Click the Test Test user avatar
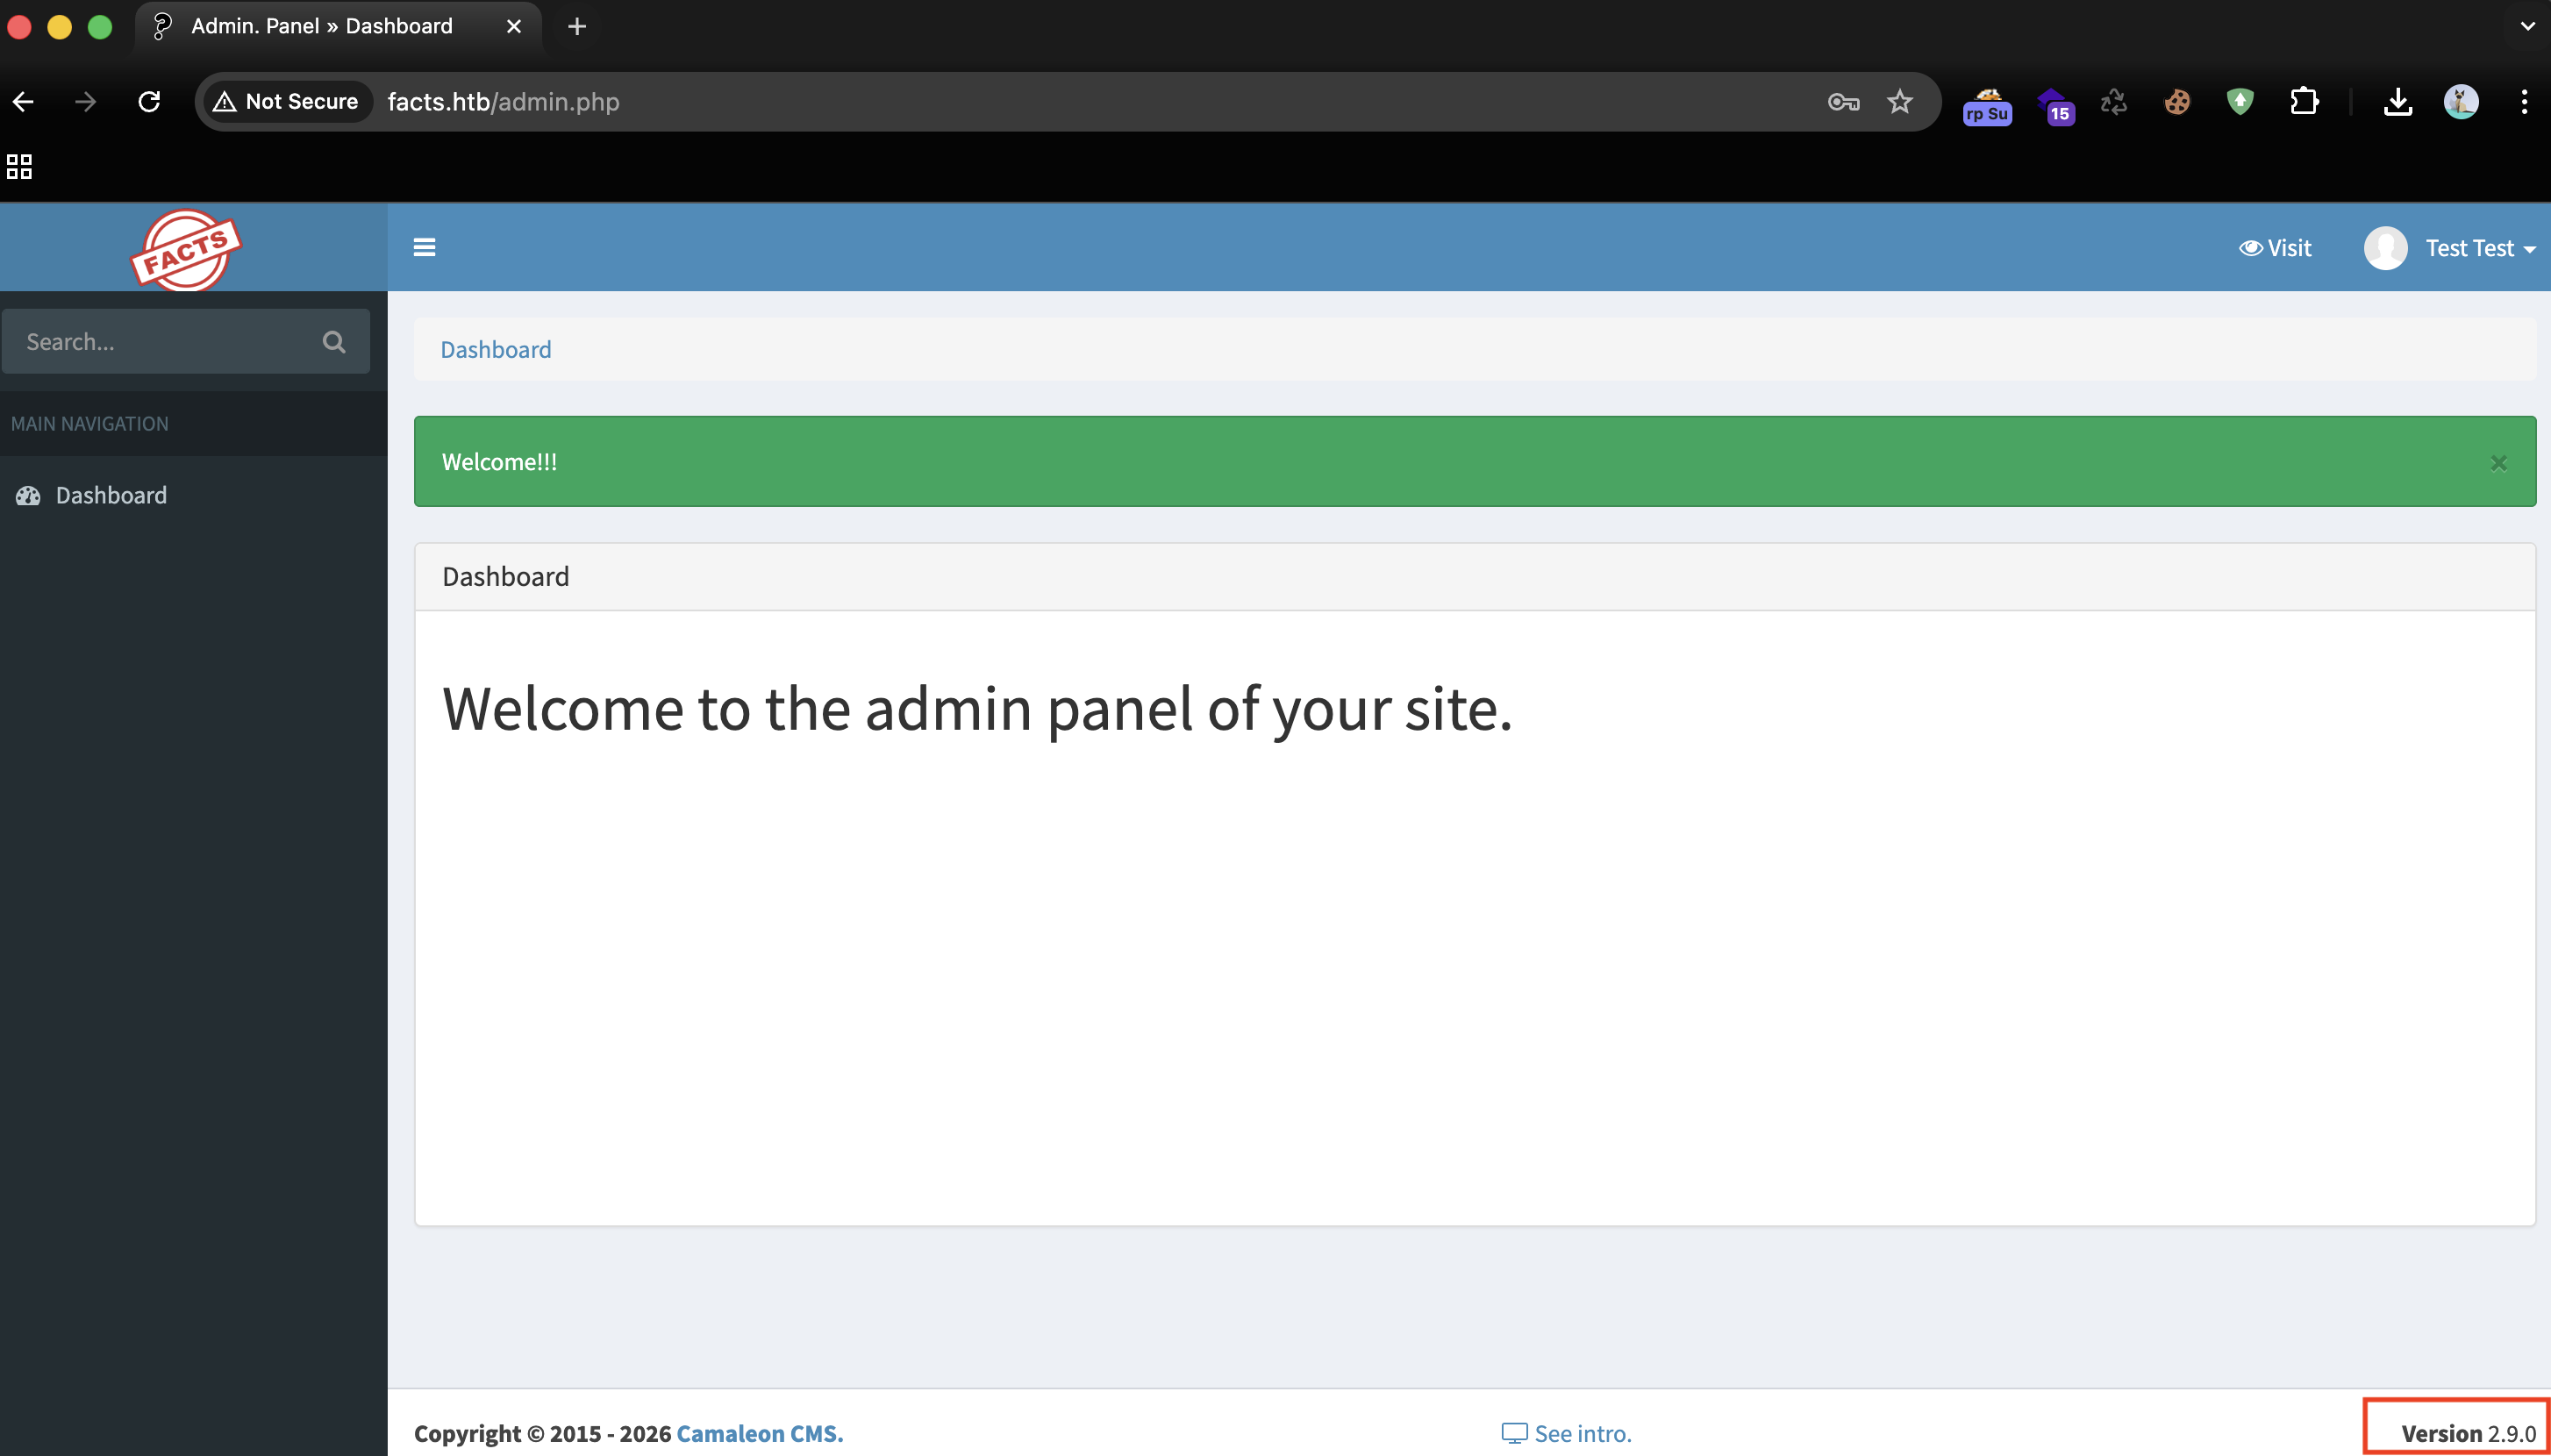Viewport: 2551px width, 1456px height. click(x=2385, y=248)
